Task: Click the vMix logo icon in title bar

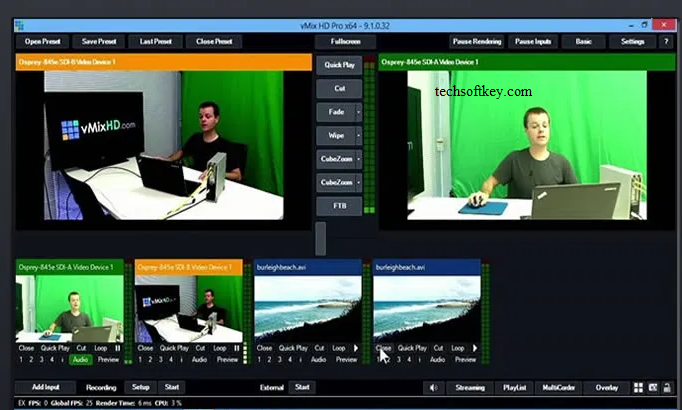Action: (x=19, y=26)
